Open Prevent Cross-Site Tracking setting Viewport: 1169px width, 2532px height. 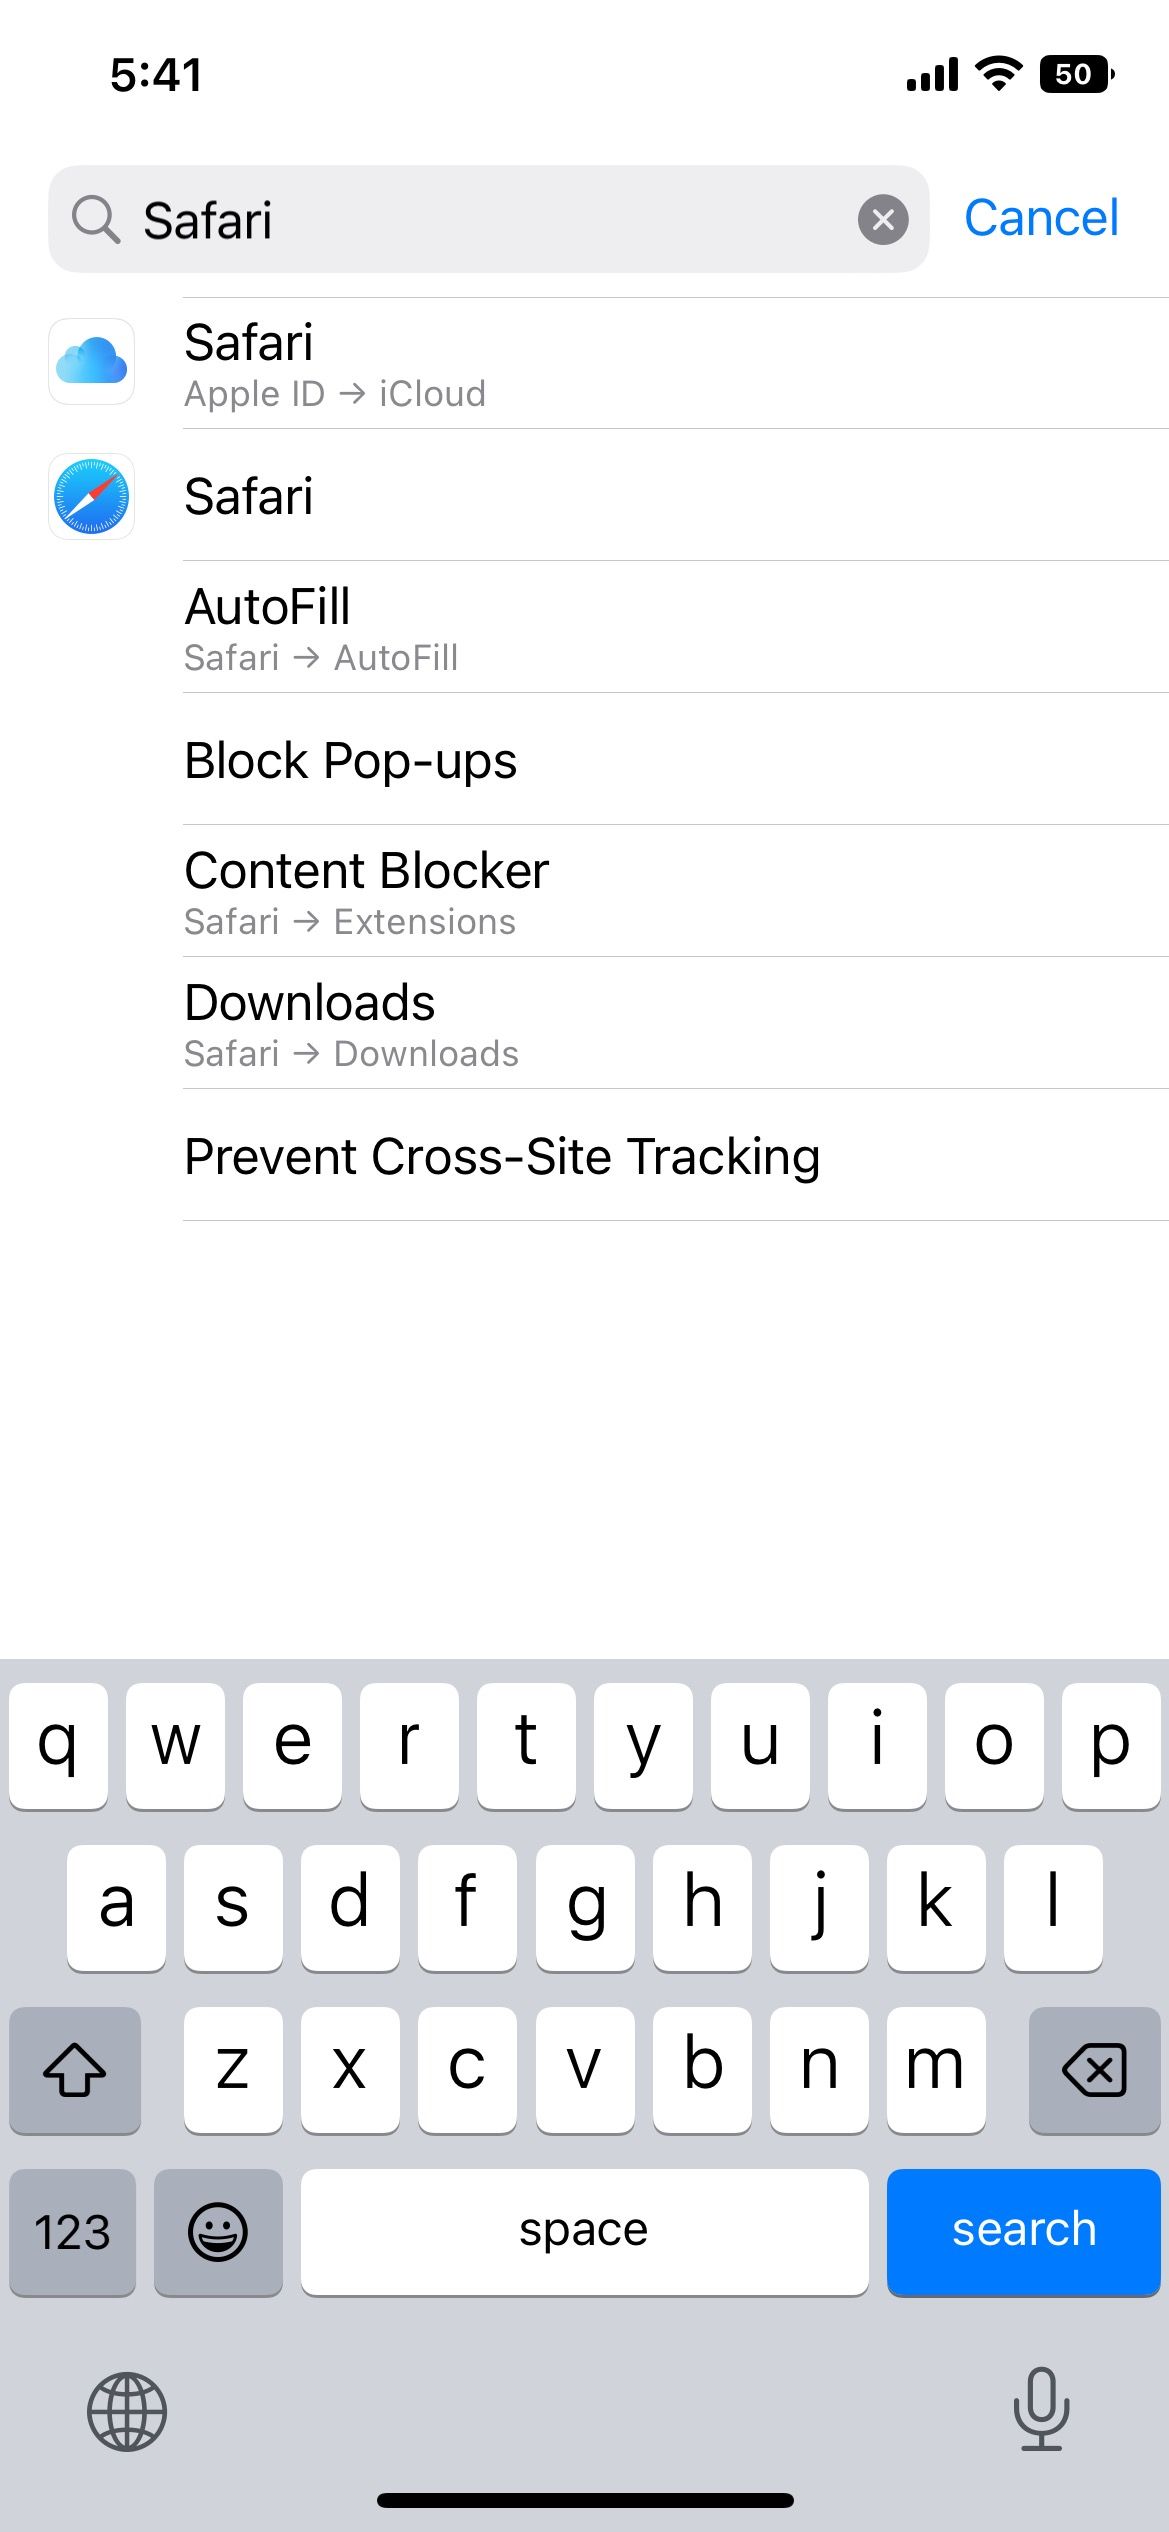(502, 1156)
